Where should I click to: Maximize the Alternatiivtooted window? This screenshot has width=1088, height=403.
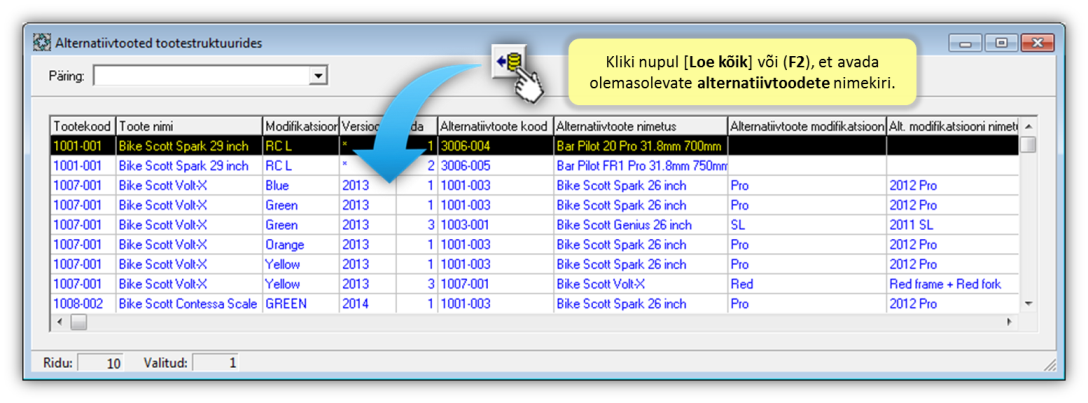point(1001,43)
